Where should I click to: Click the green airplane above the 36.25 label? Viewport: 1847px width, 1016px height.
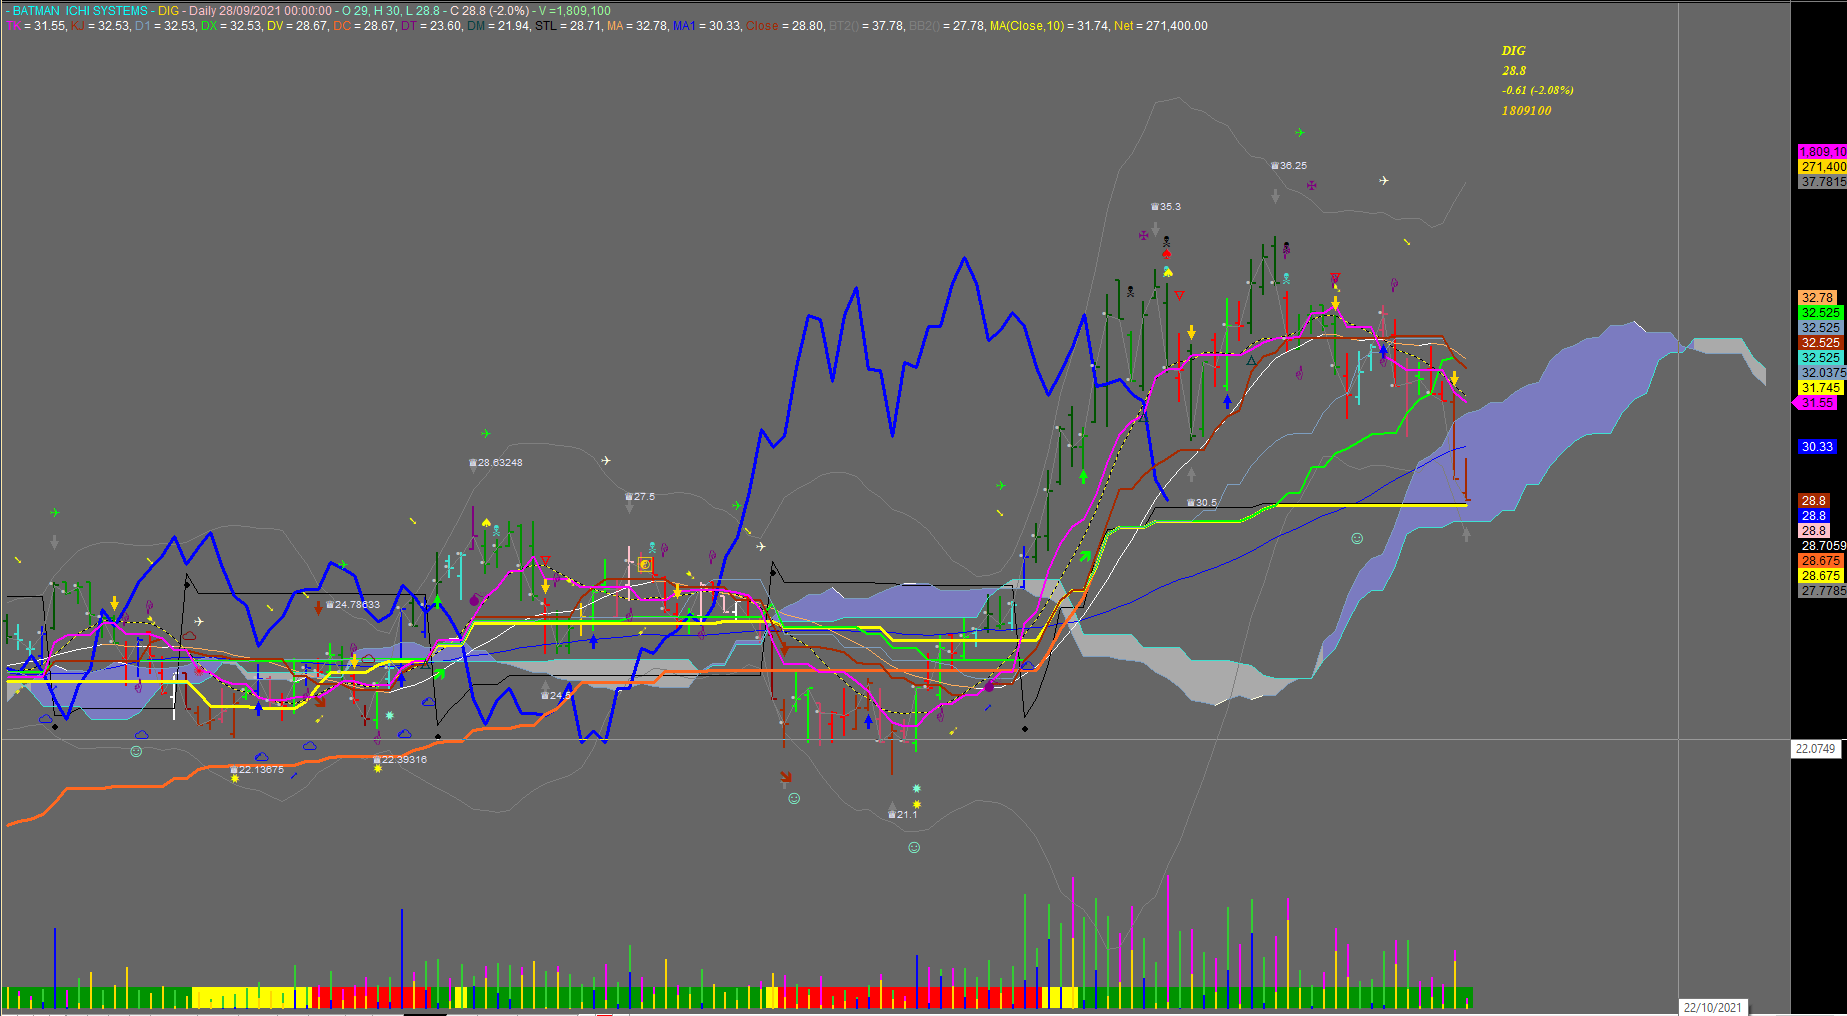coord(1299,132)
